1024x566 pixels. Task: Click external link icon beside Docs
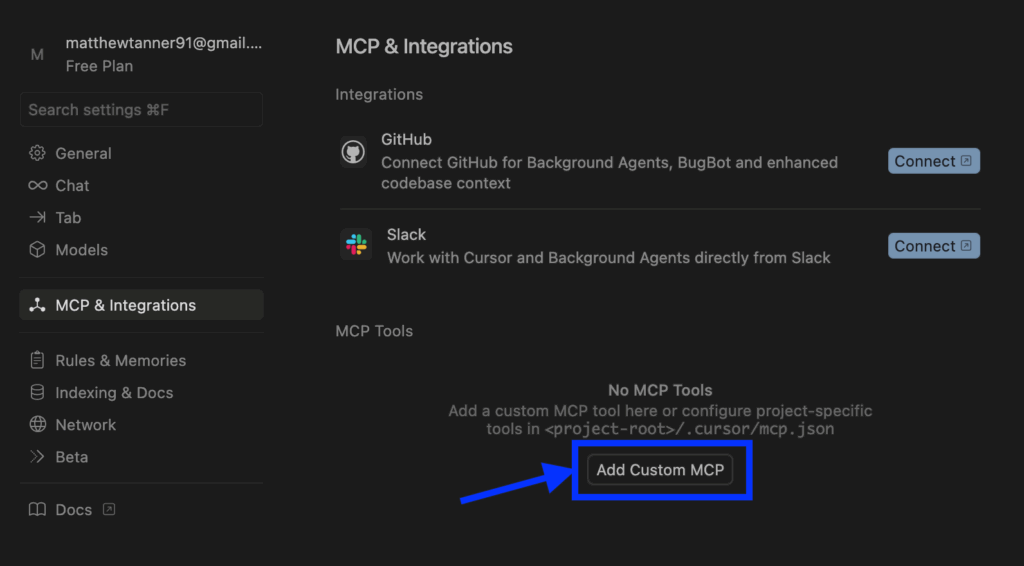[109, 509]
